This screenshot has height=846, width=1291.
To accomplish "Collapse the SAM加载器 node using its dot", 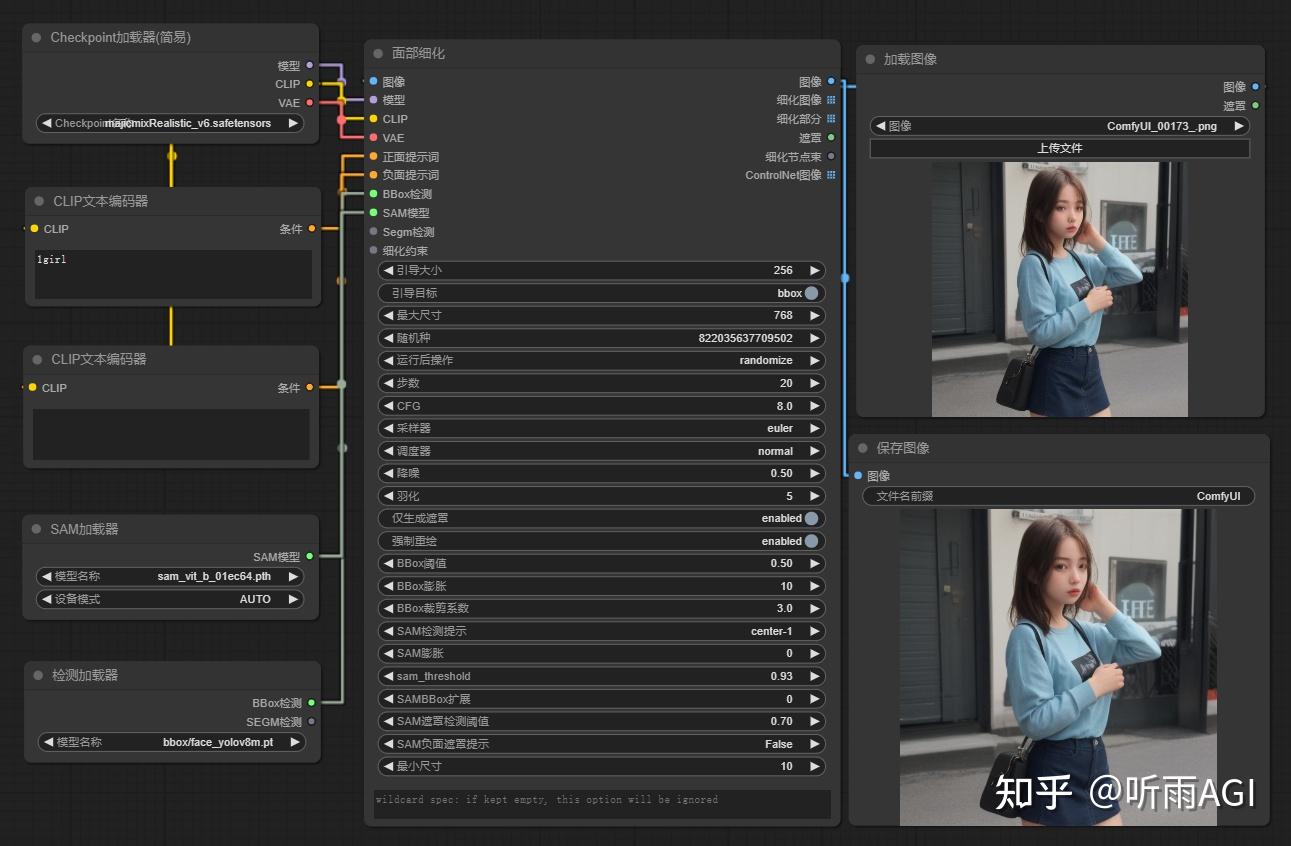I will pos(36,529).
